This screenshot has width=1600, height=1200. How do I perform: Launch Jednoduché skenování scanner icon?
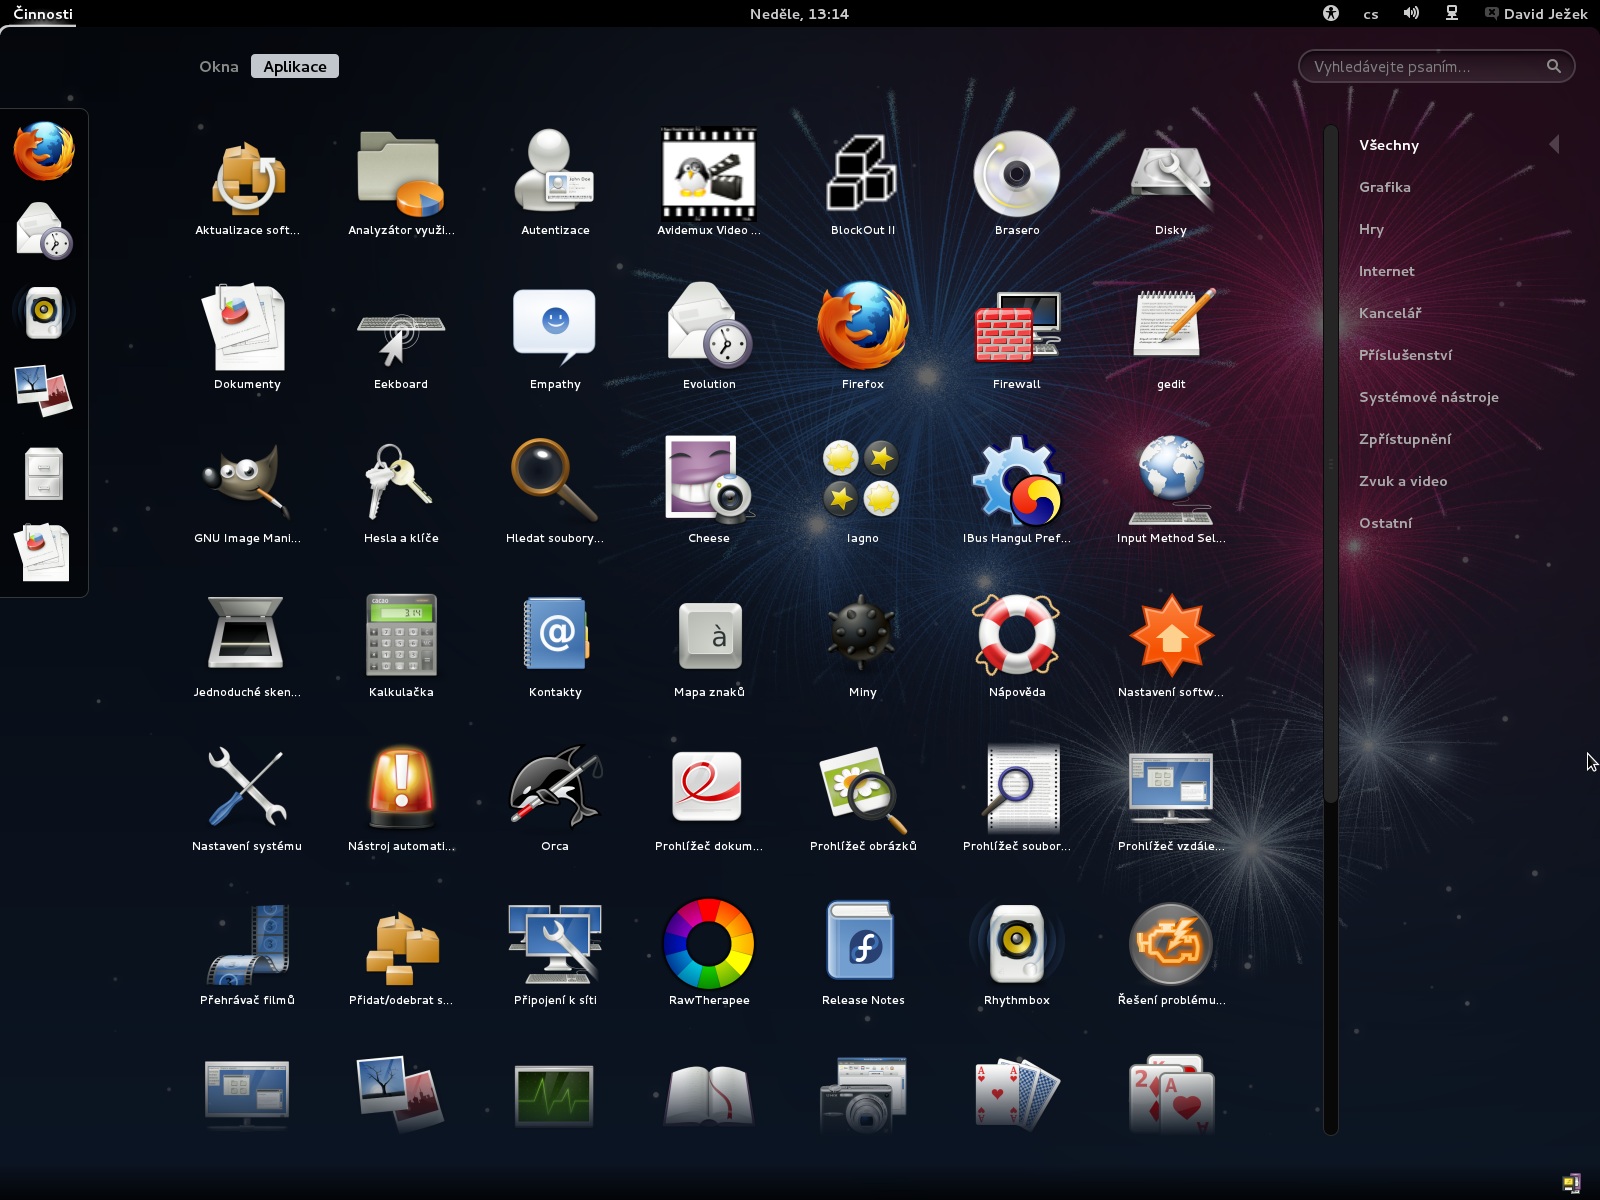pos(247,634)
